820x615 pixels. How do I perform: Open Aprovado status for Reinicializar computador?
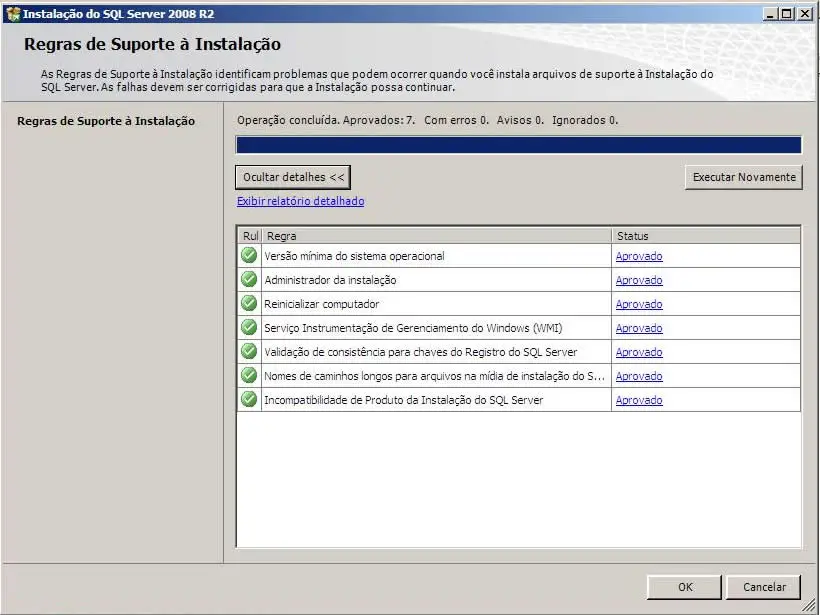[x=639, y=304]
